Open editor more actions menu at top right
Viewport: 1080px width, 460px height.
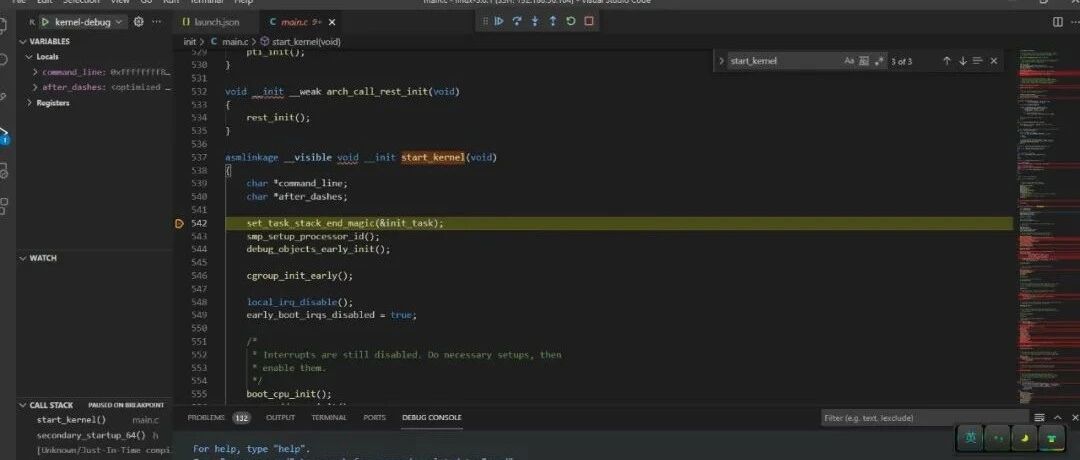tap(1074, 22)
